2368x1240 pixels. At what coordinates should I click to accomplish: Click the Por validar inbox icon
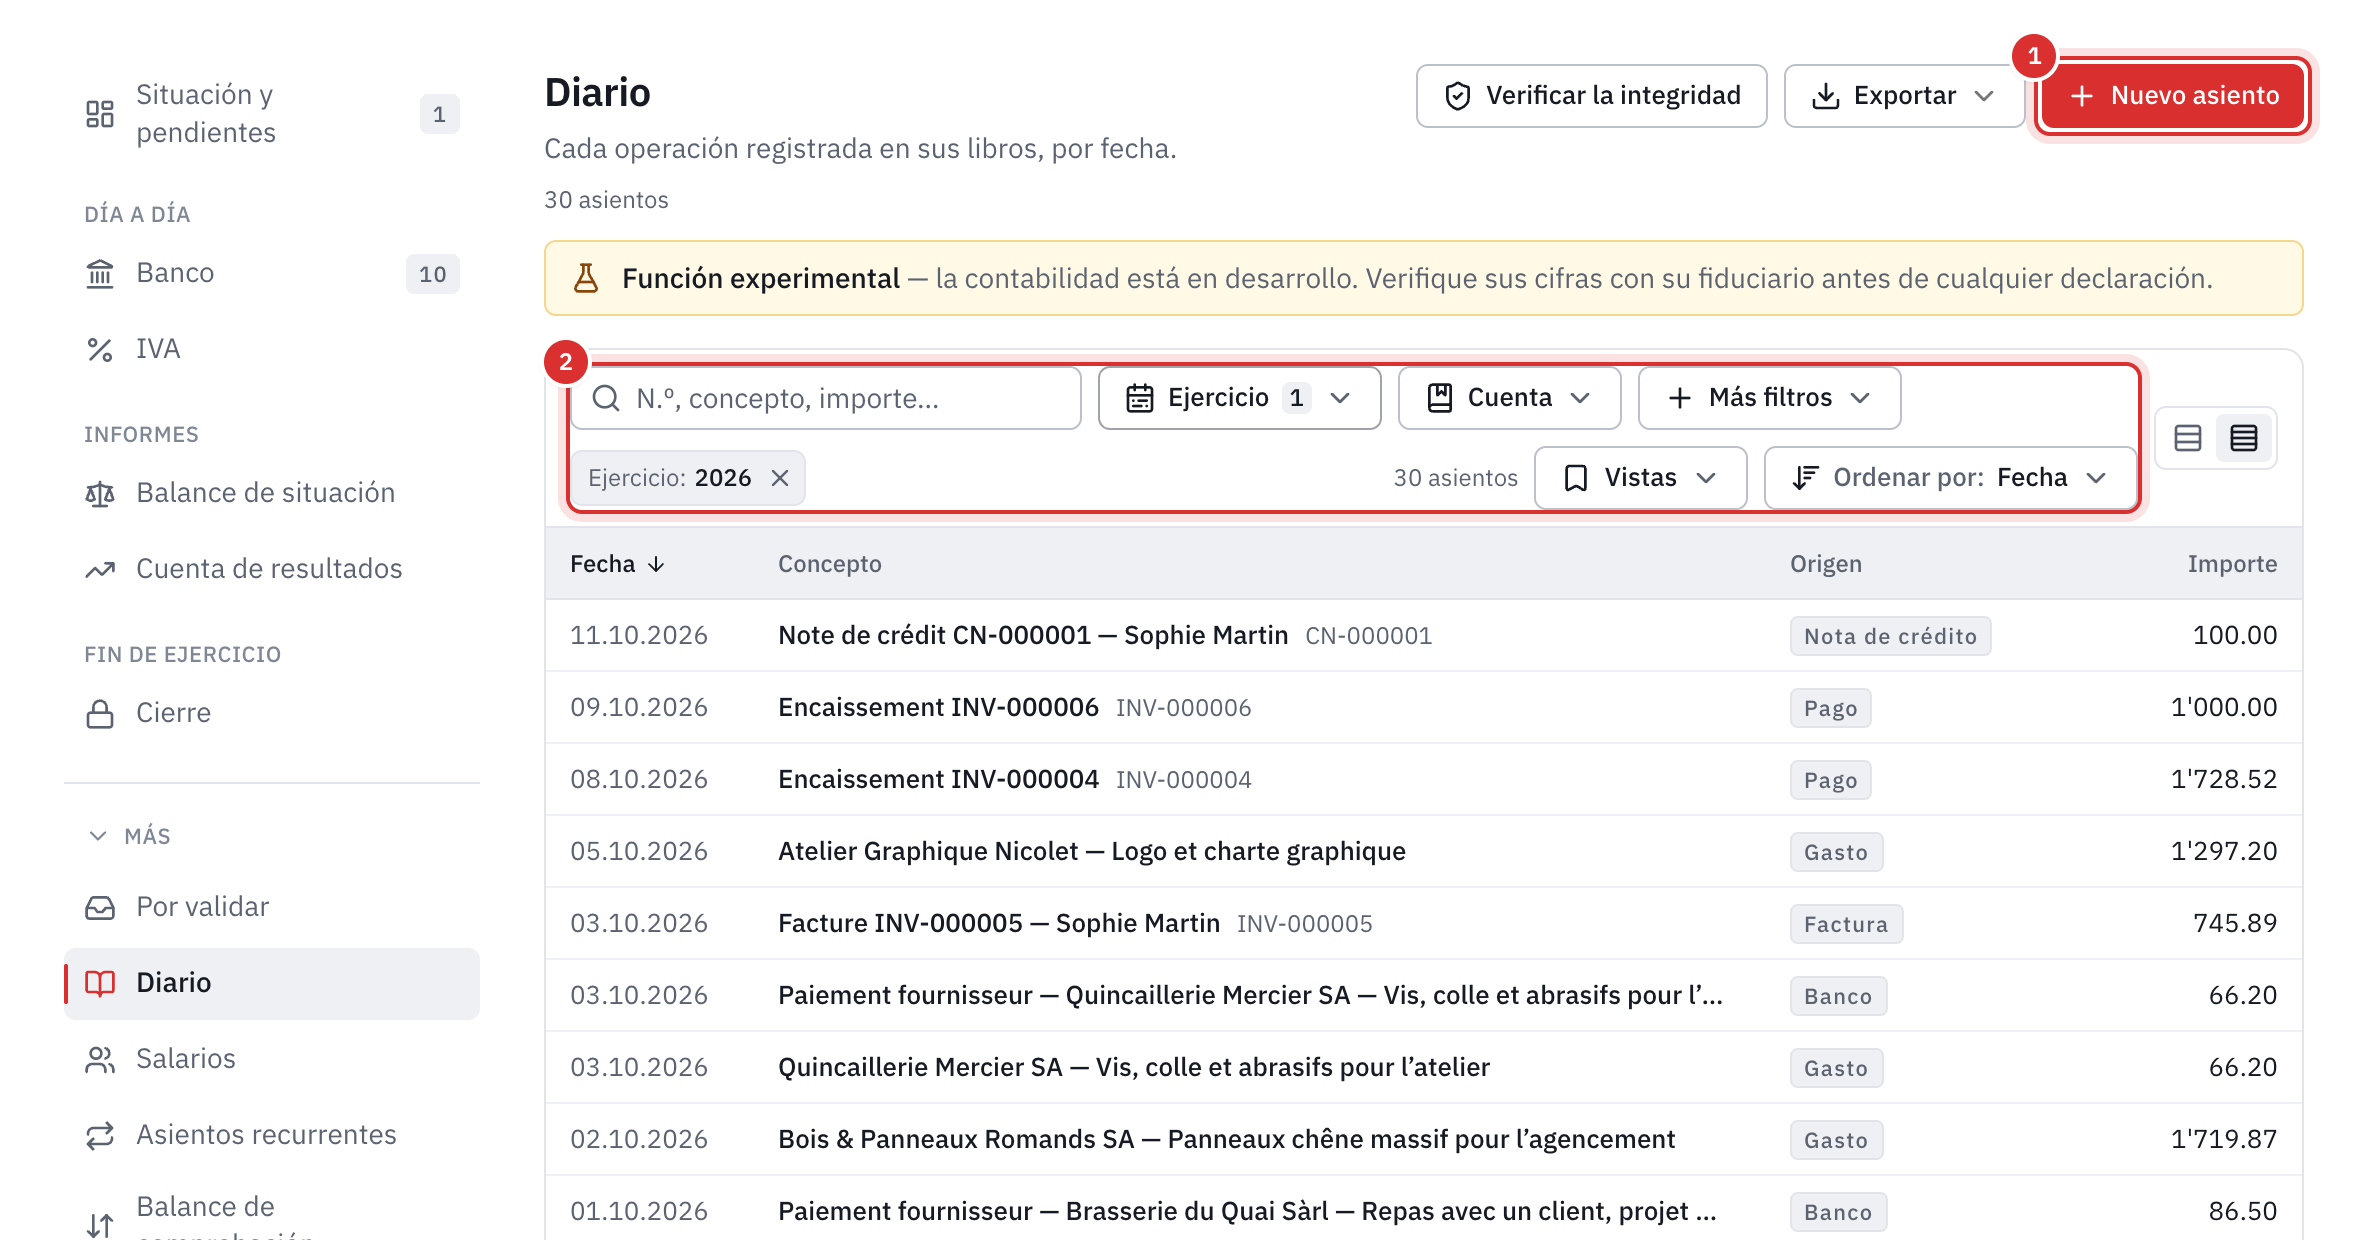(100, 907)
